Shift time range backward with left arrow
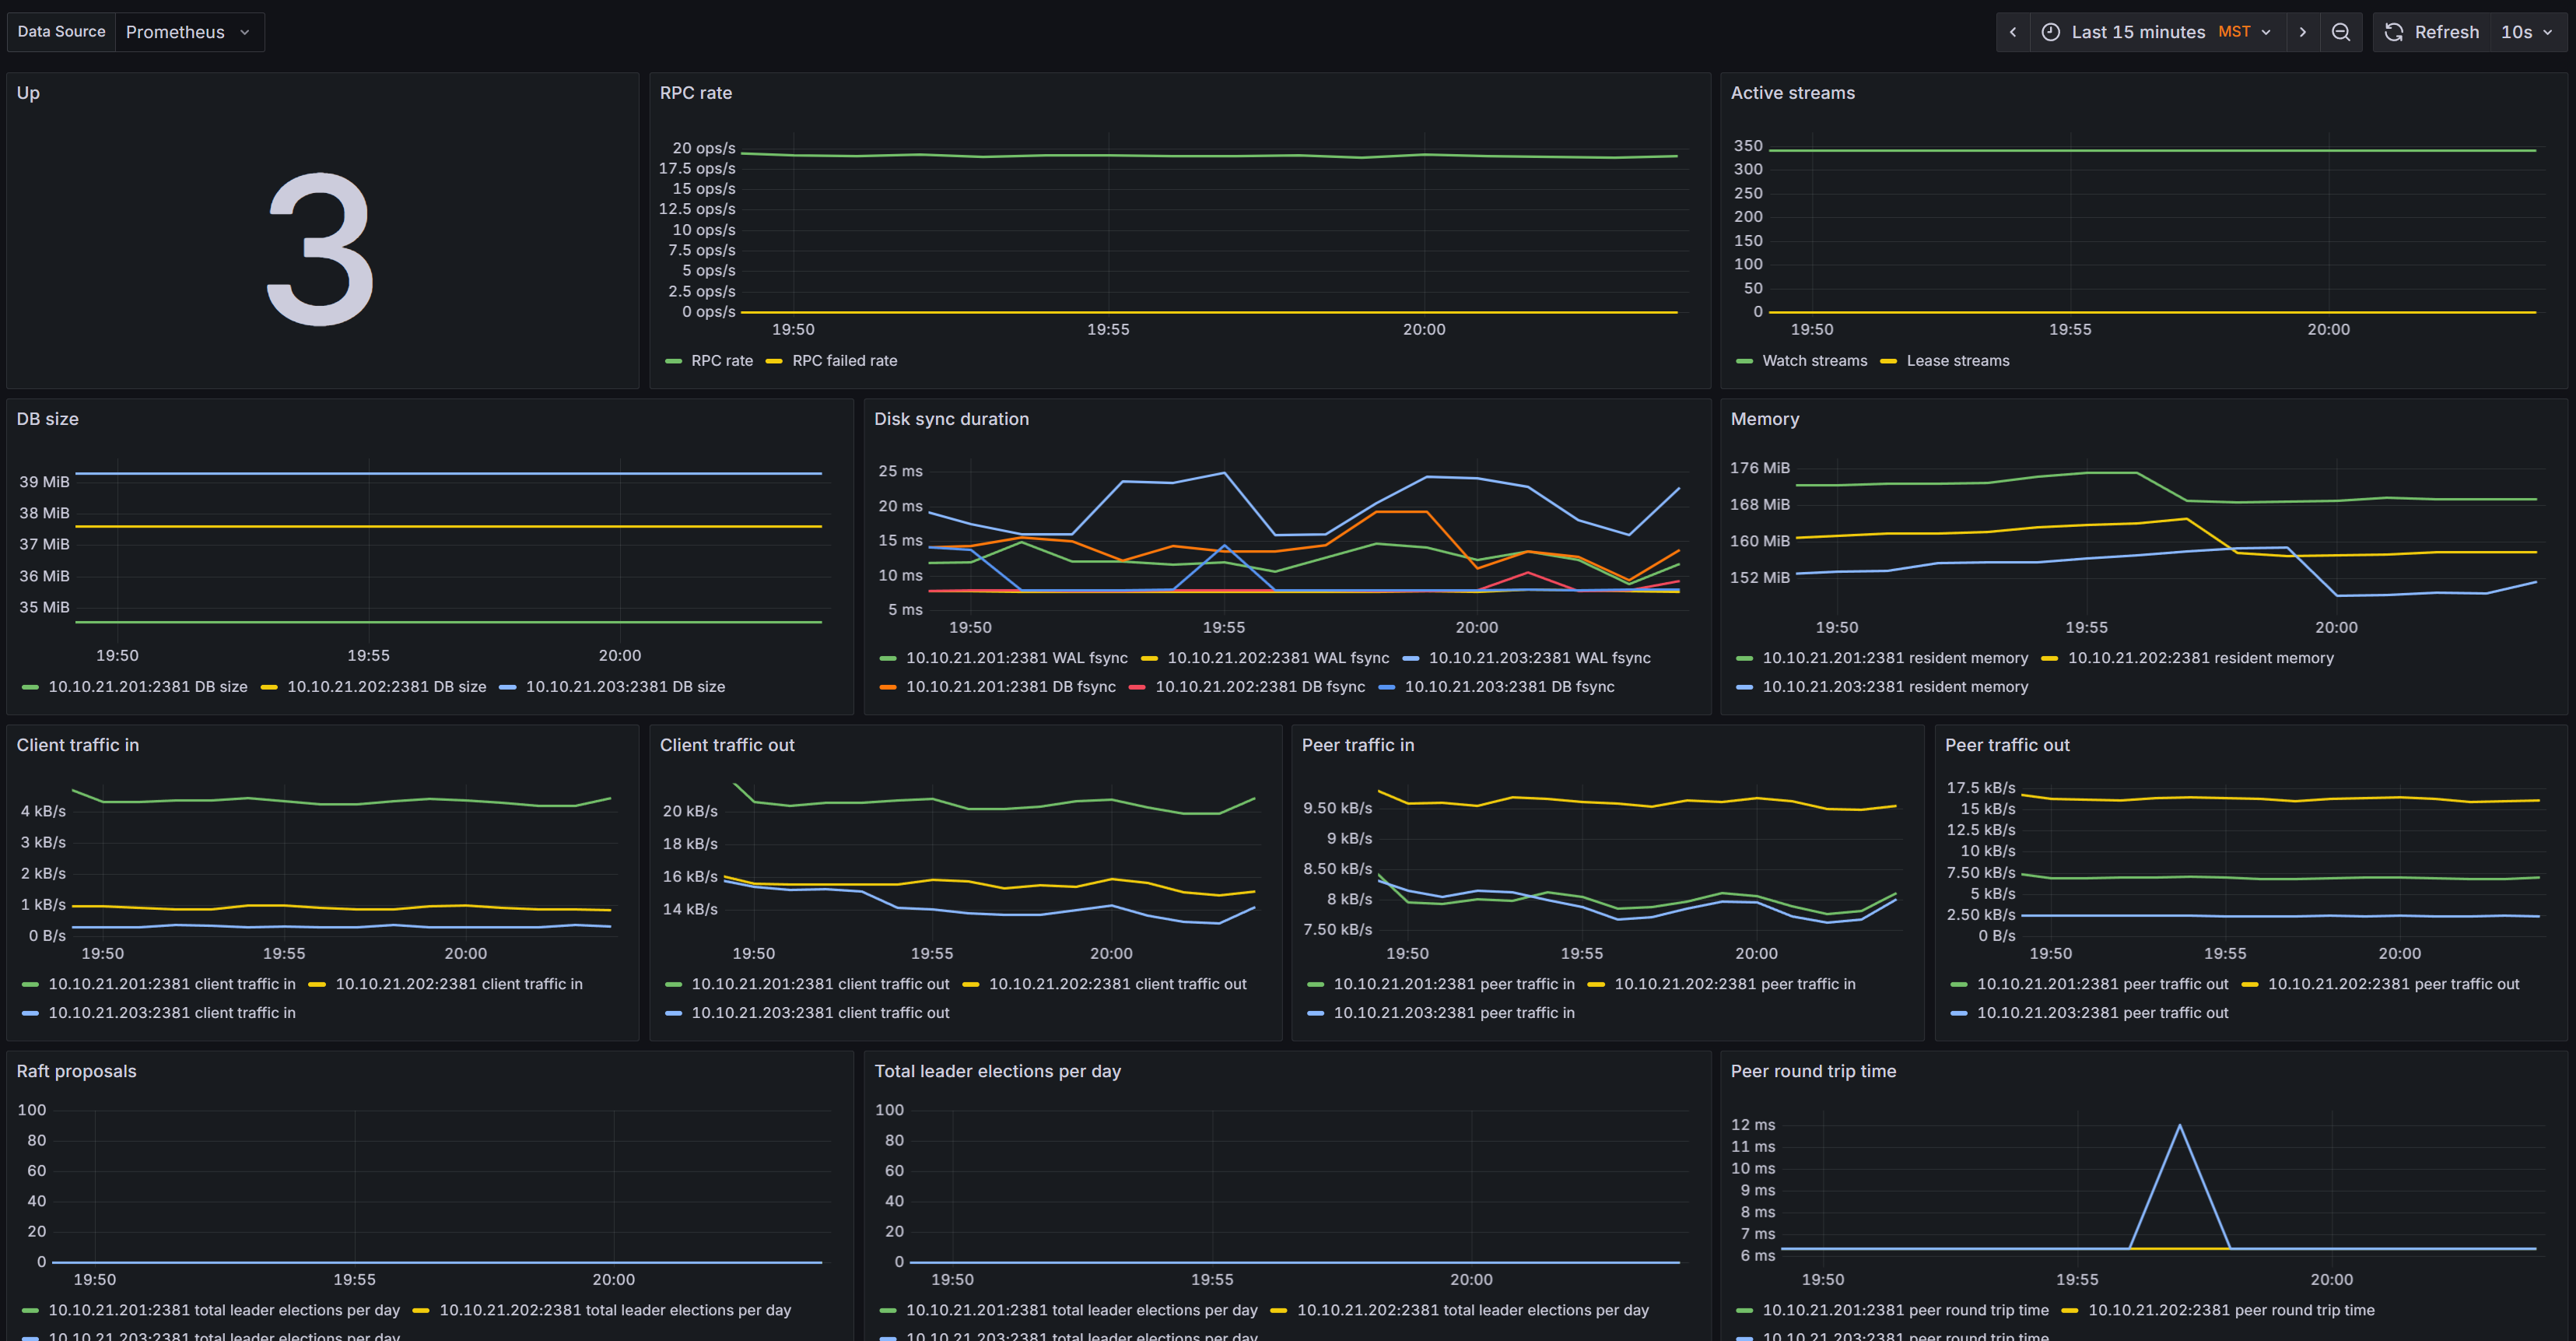This screenshot has width=2576, height=1341. point(2013,32)
